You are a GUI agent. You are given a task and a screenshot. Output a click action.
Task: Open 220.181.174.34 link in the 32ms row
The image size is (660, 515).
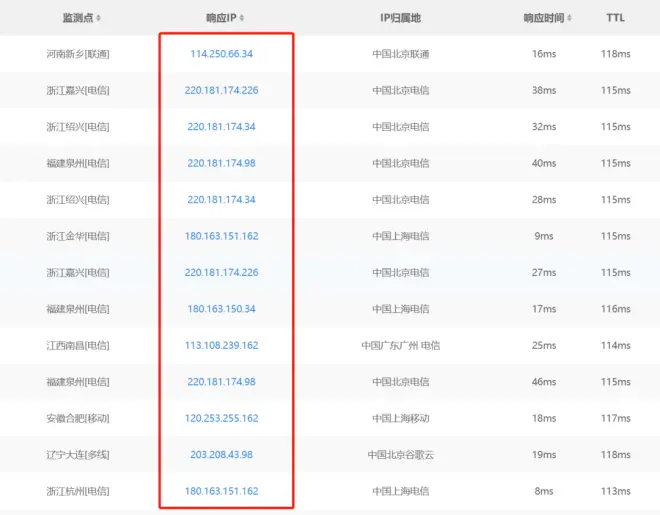click(x=221, y=127)
